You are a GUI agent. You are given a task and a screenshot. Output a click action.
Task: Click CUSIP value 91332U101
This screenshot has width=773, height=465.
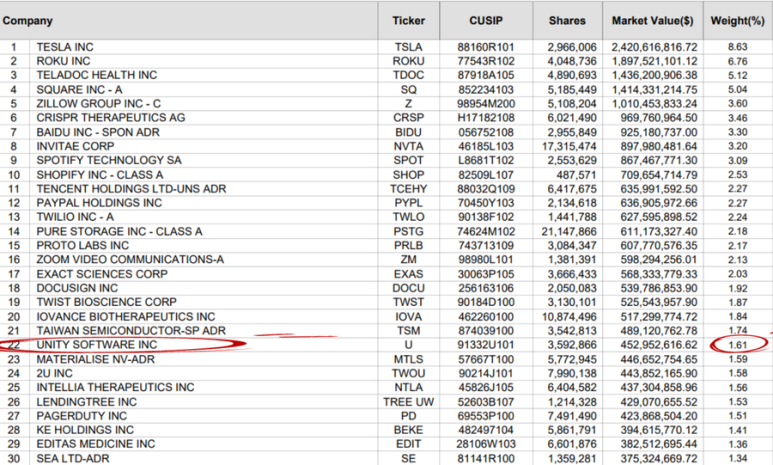point(486,345)
